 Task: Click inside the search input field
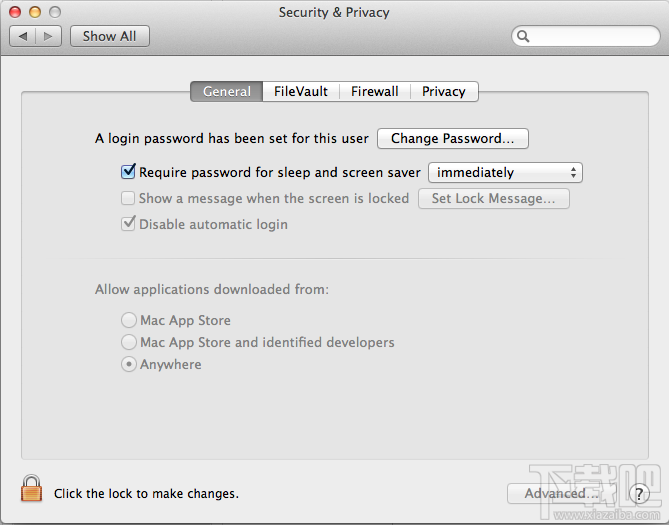click(x=586, y=36)
